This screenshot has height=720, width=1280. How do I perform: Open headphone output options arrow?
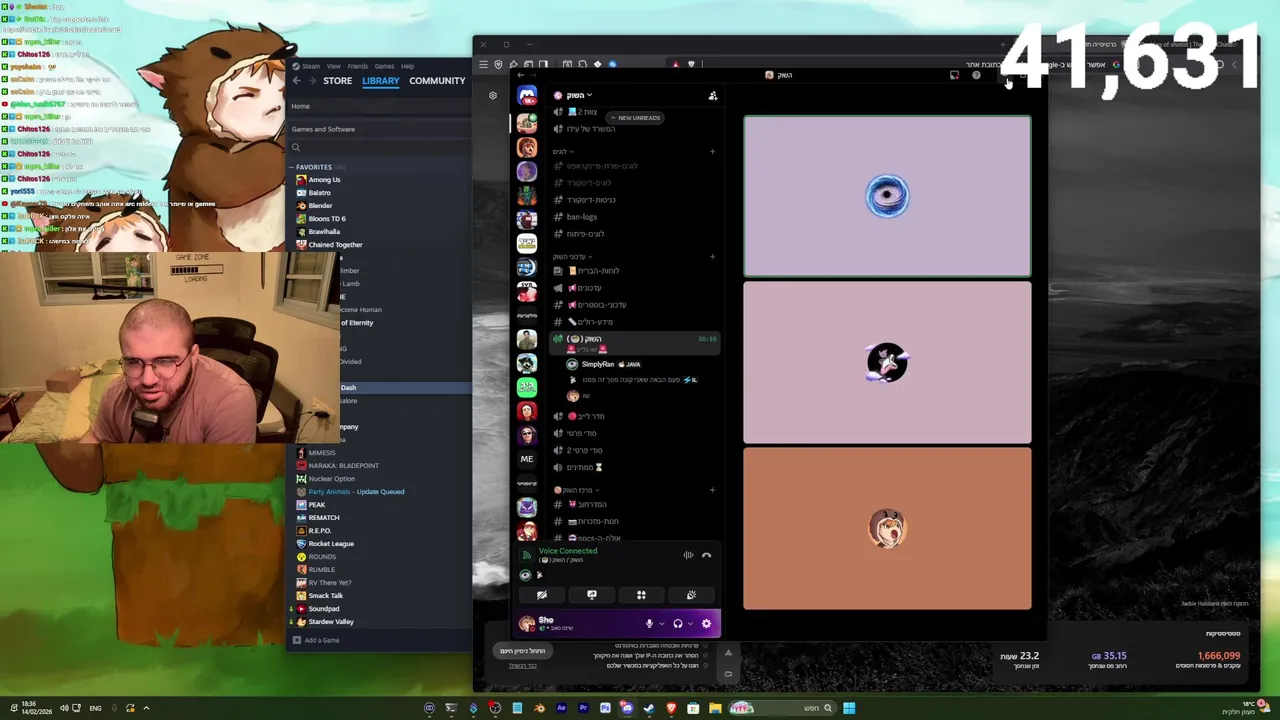[x=690, y=624]
